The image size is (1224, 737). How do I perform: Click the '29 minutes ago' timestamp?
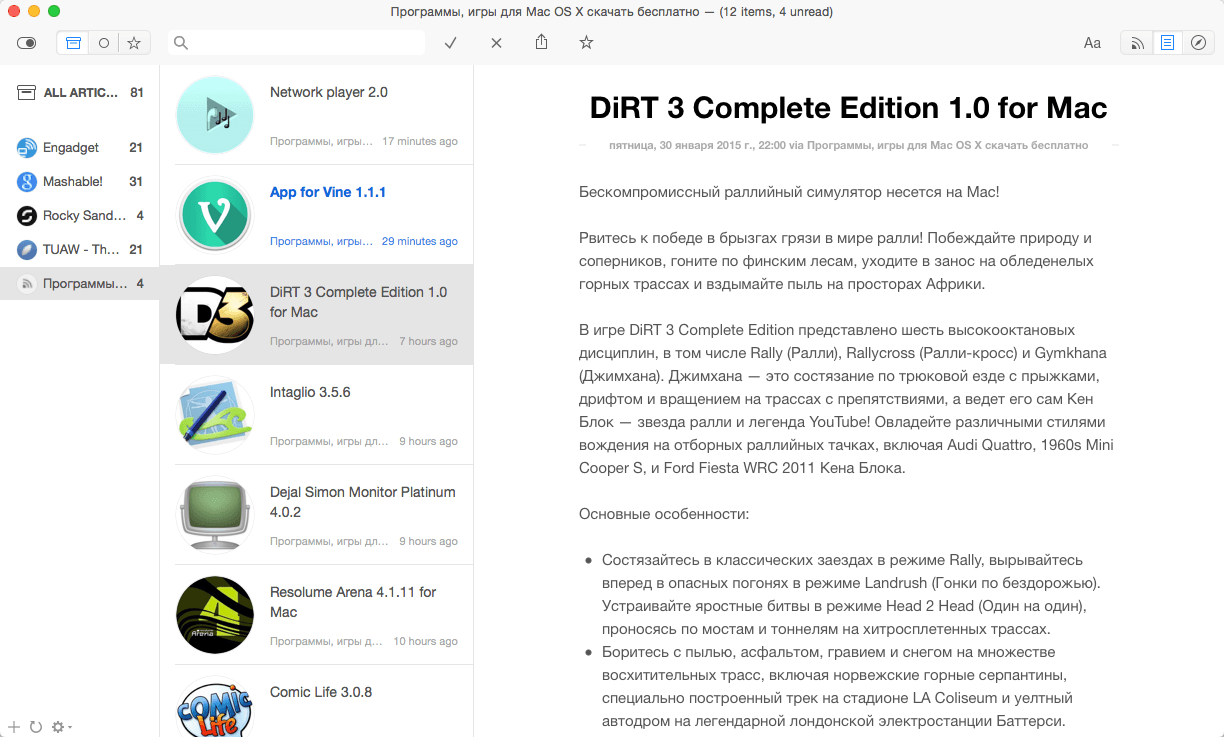tap(420, 241)
